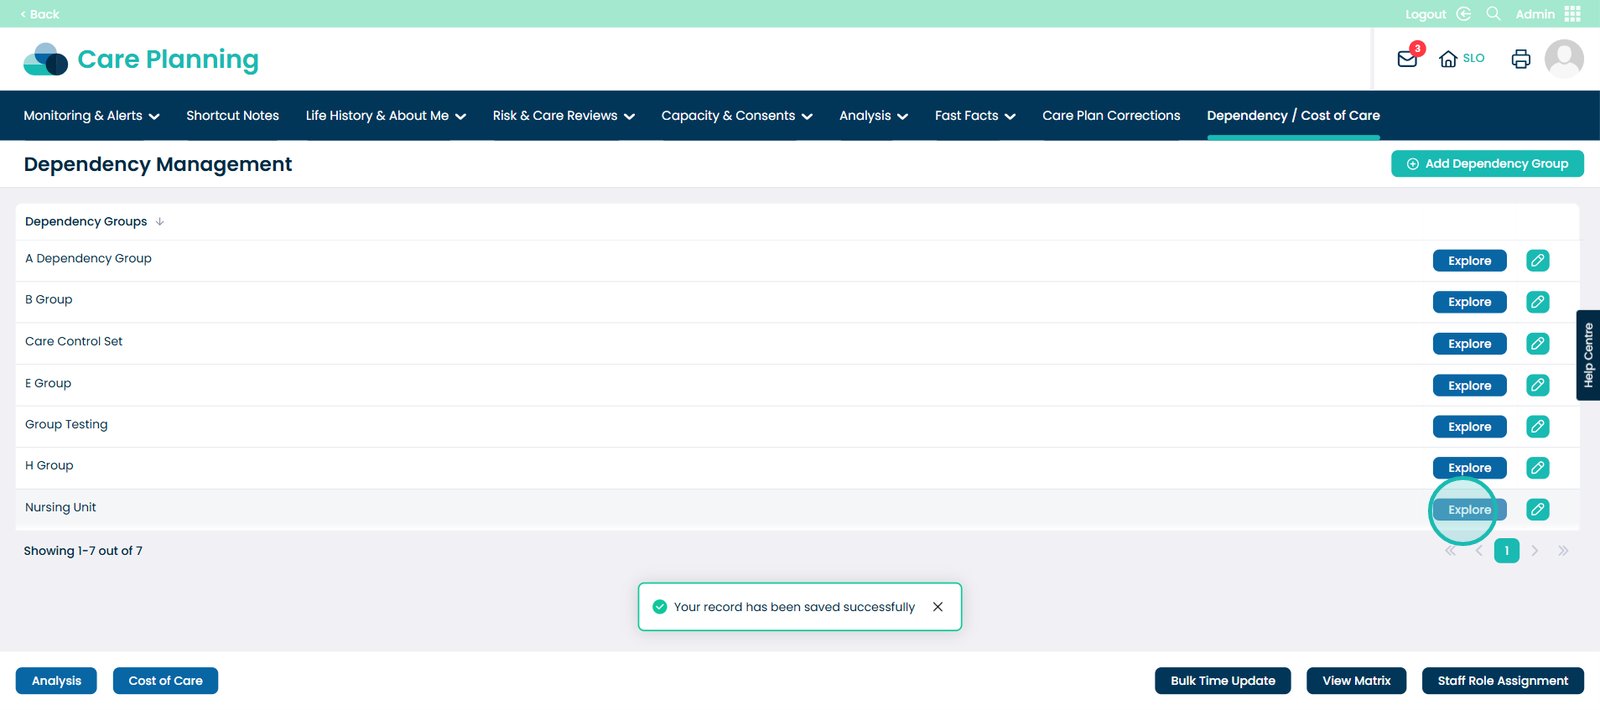This screenshot has width=1600, height=710.
Task: Open the Admin apps grid icon
Action: click(1573, 14)
